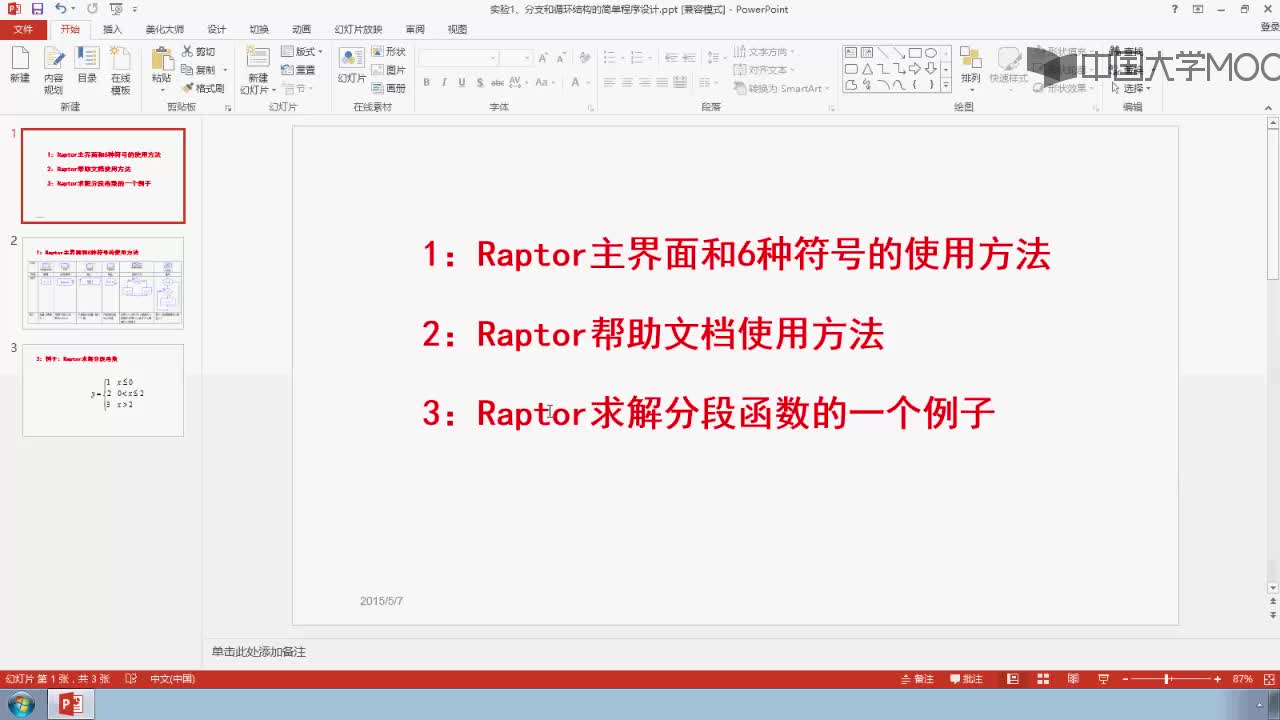Open the 剪贴板 clipboard dialog launcher
The image size is (1280, 720).
227,107
